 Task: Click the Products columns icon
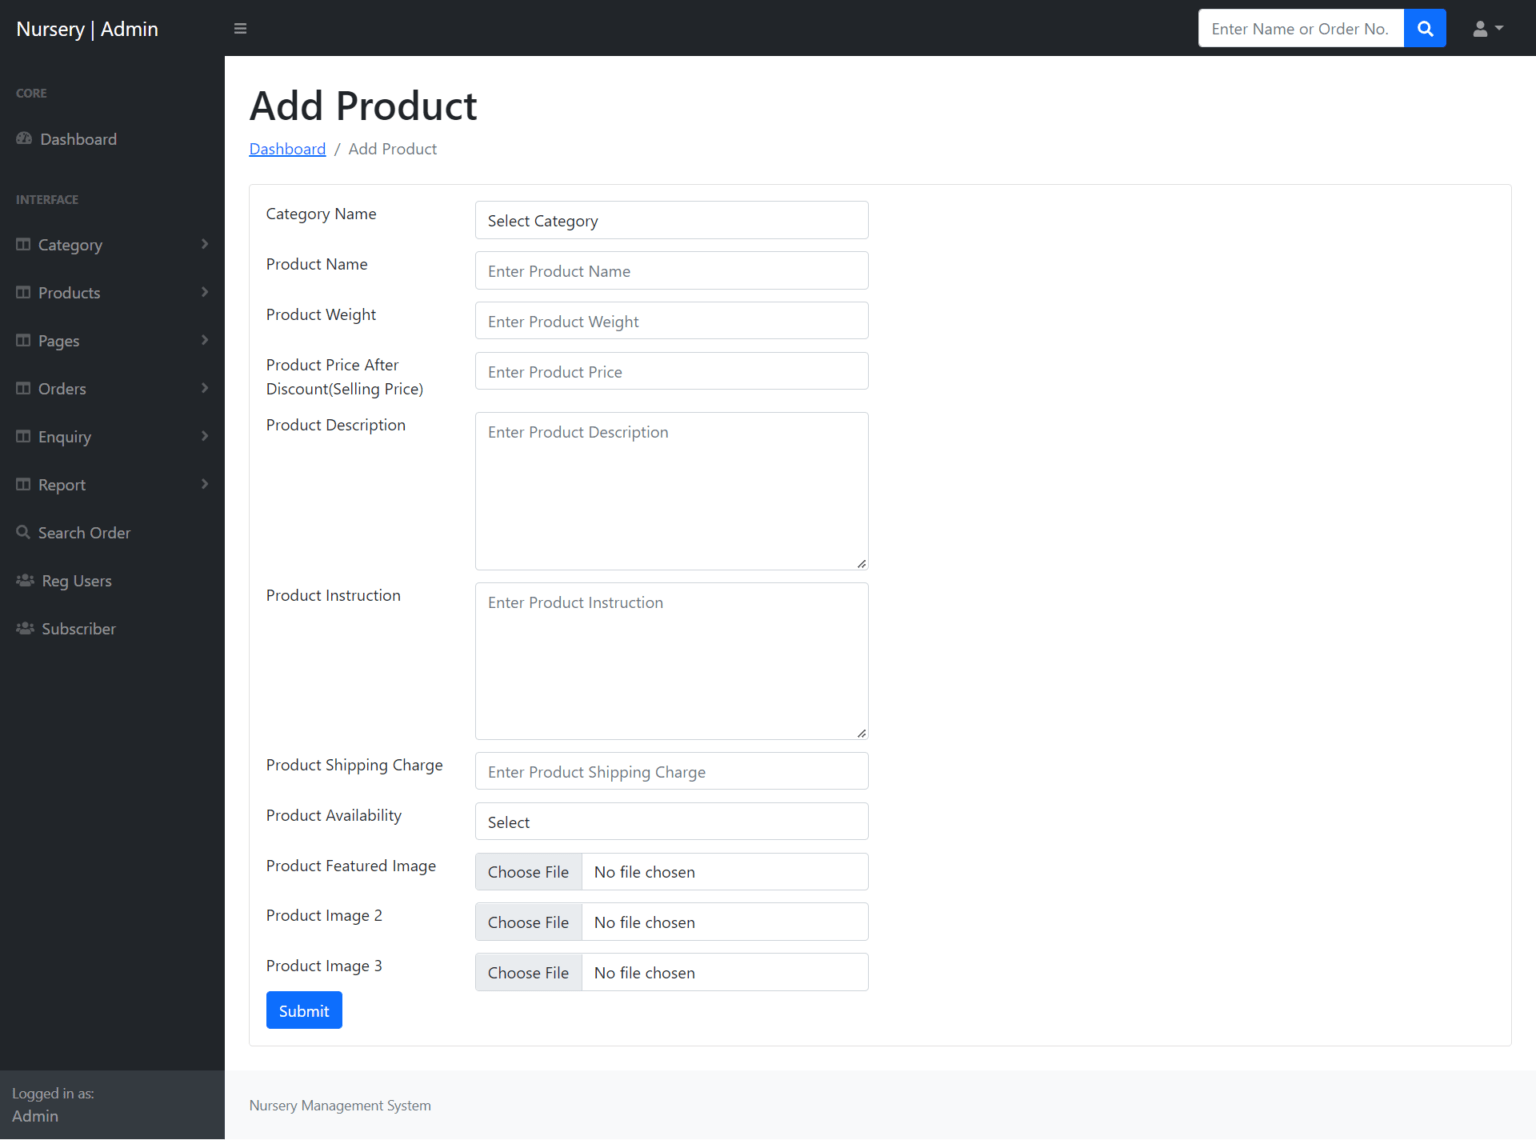pyautogui.click(x=23, y=293)
